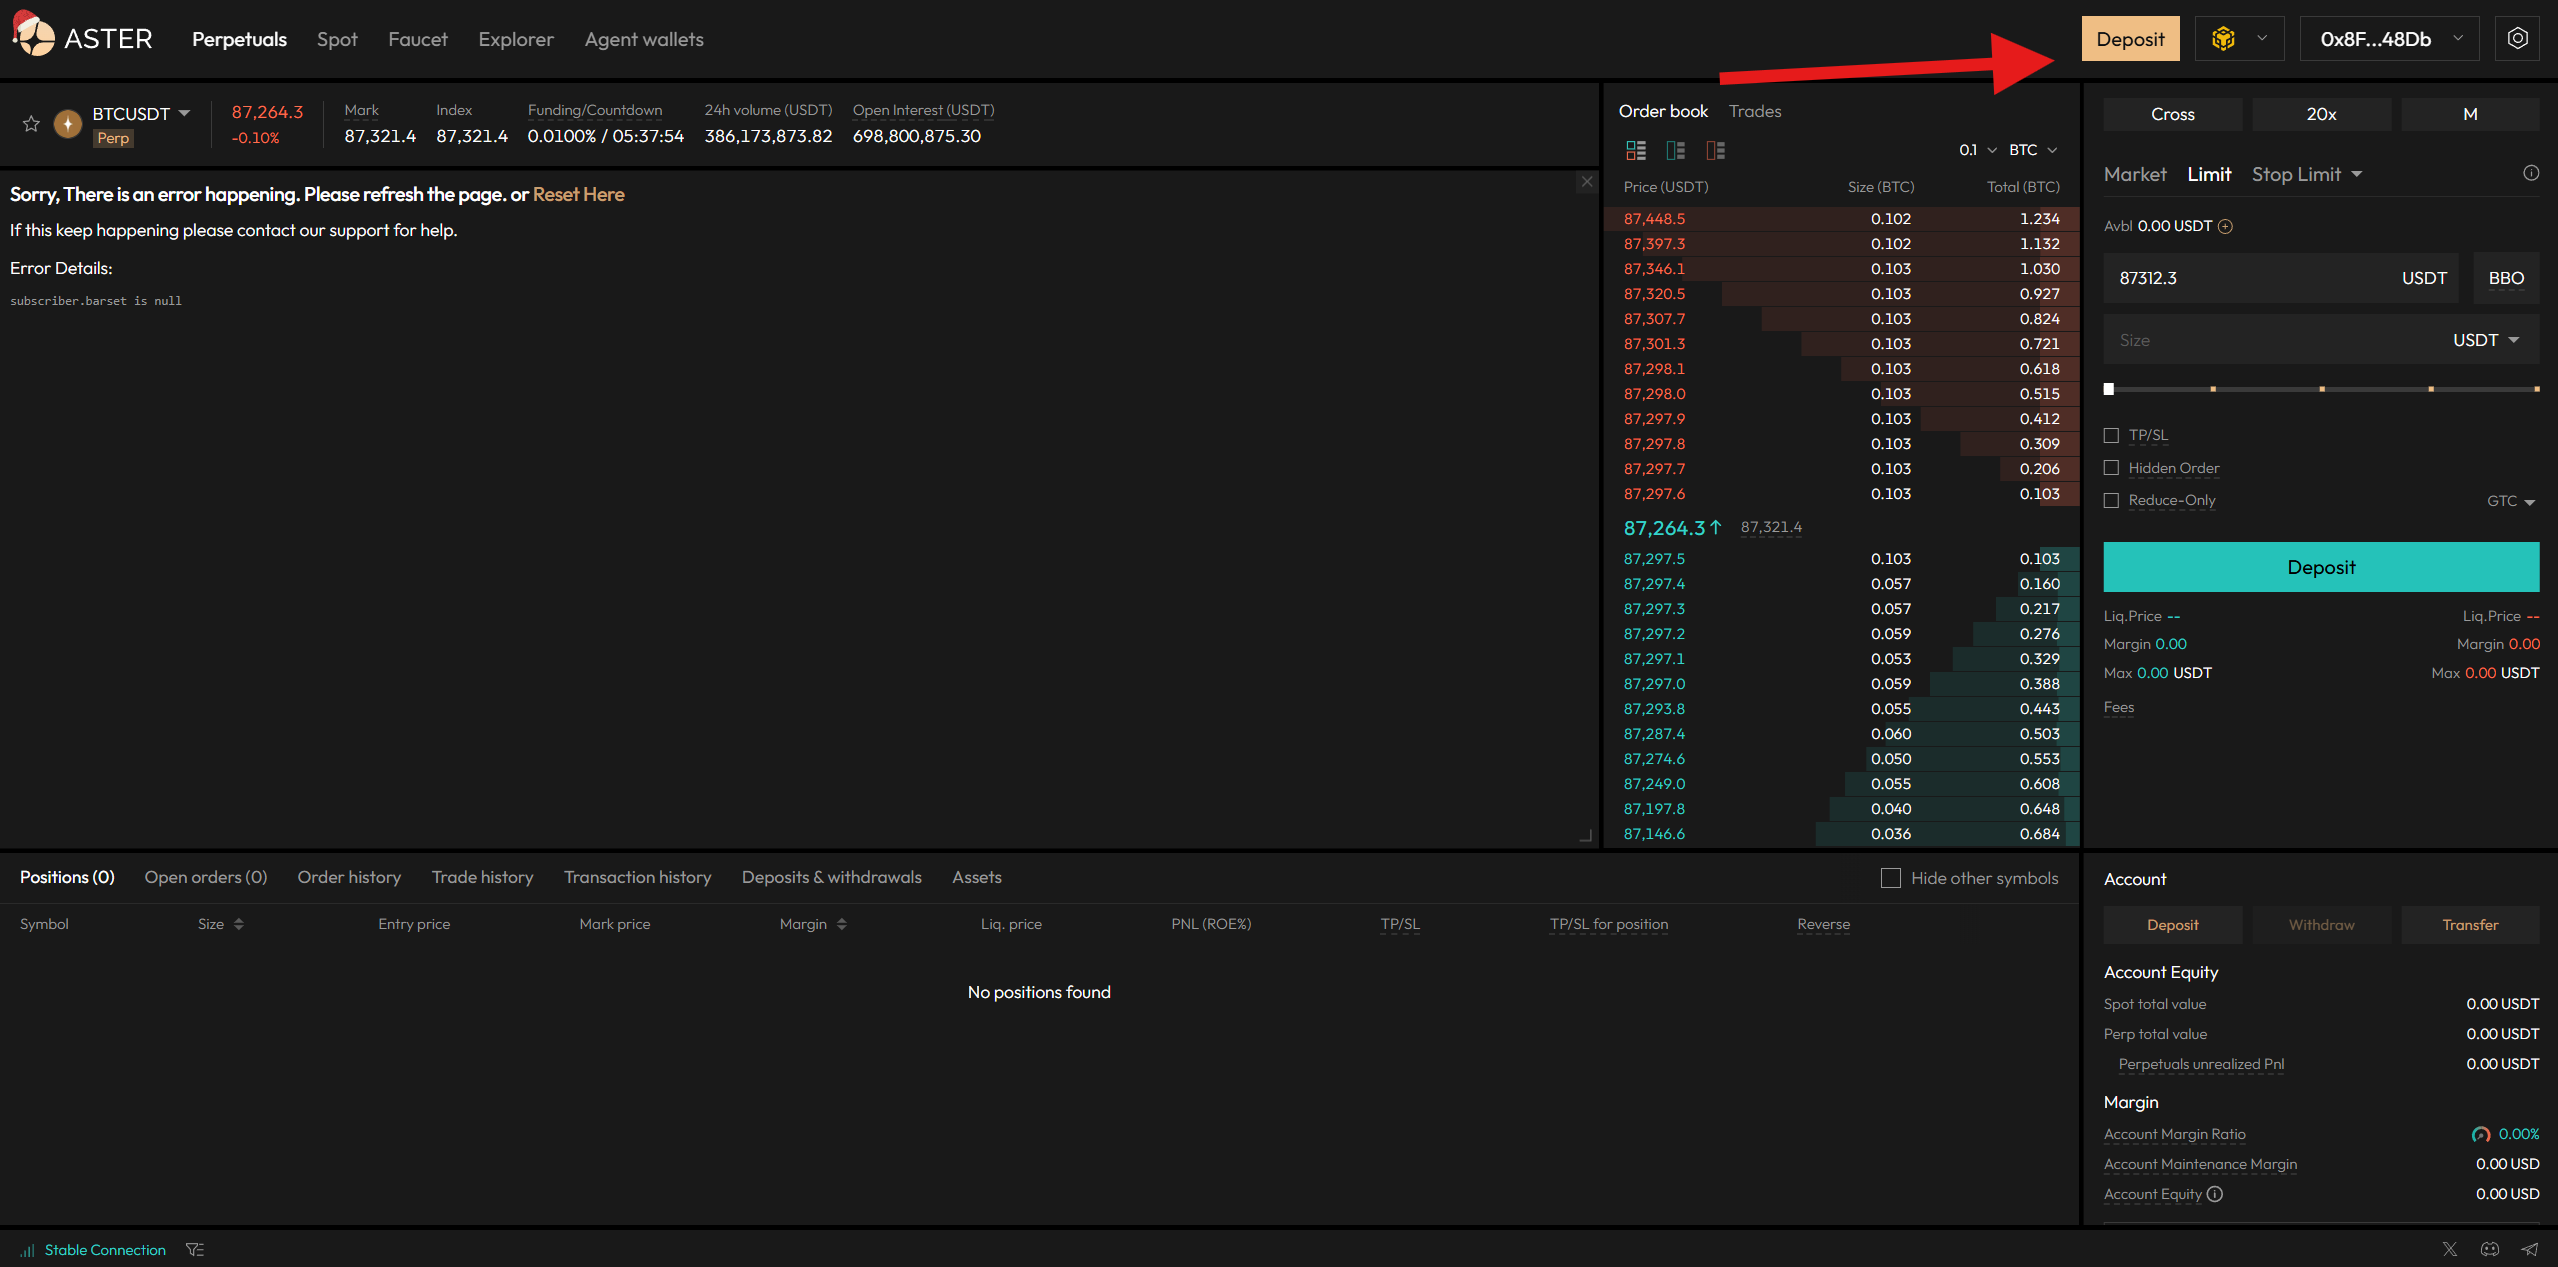2558x1267 pixels.
Task: Click the order size slider handle
Action: coord(2109,389)
